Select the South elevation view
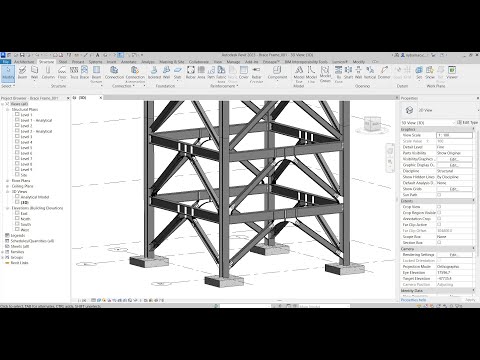The width and height of the screenshot is (480, 360). [26, 224]
